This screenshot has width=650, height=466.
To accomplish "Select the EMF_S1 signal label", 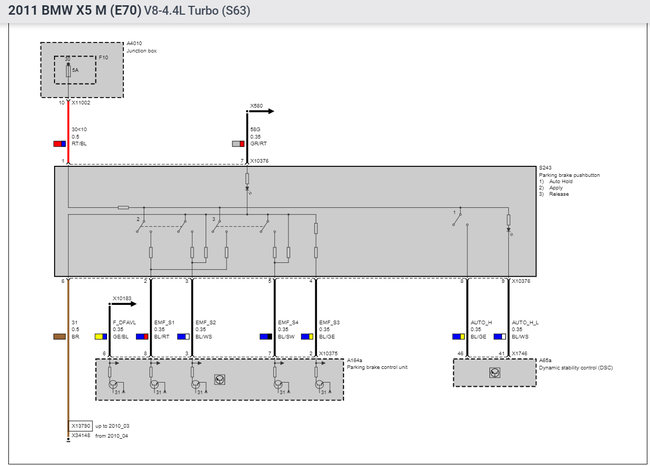I will click(x=165, y=323).
